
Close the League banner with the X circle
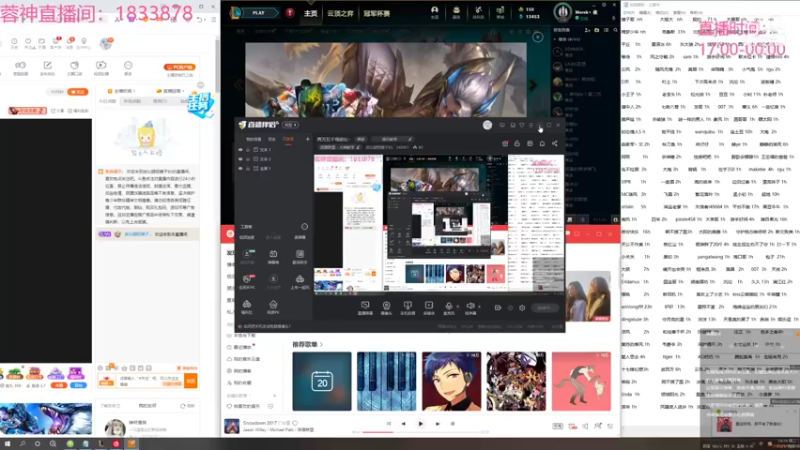pos(538,37)
